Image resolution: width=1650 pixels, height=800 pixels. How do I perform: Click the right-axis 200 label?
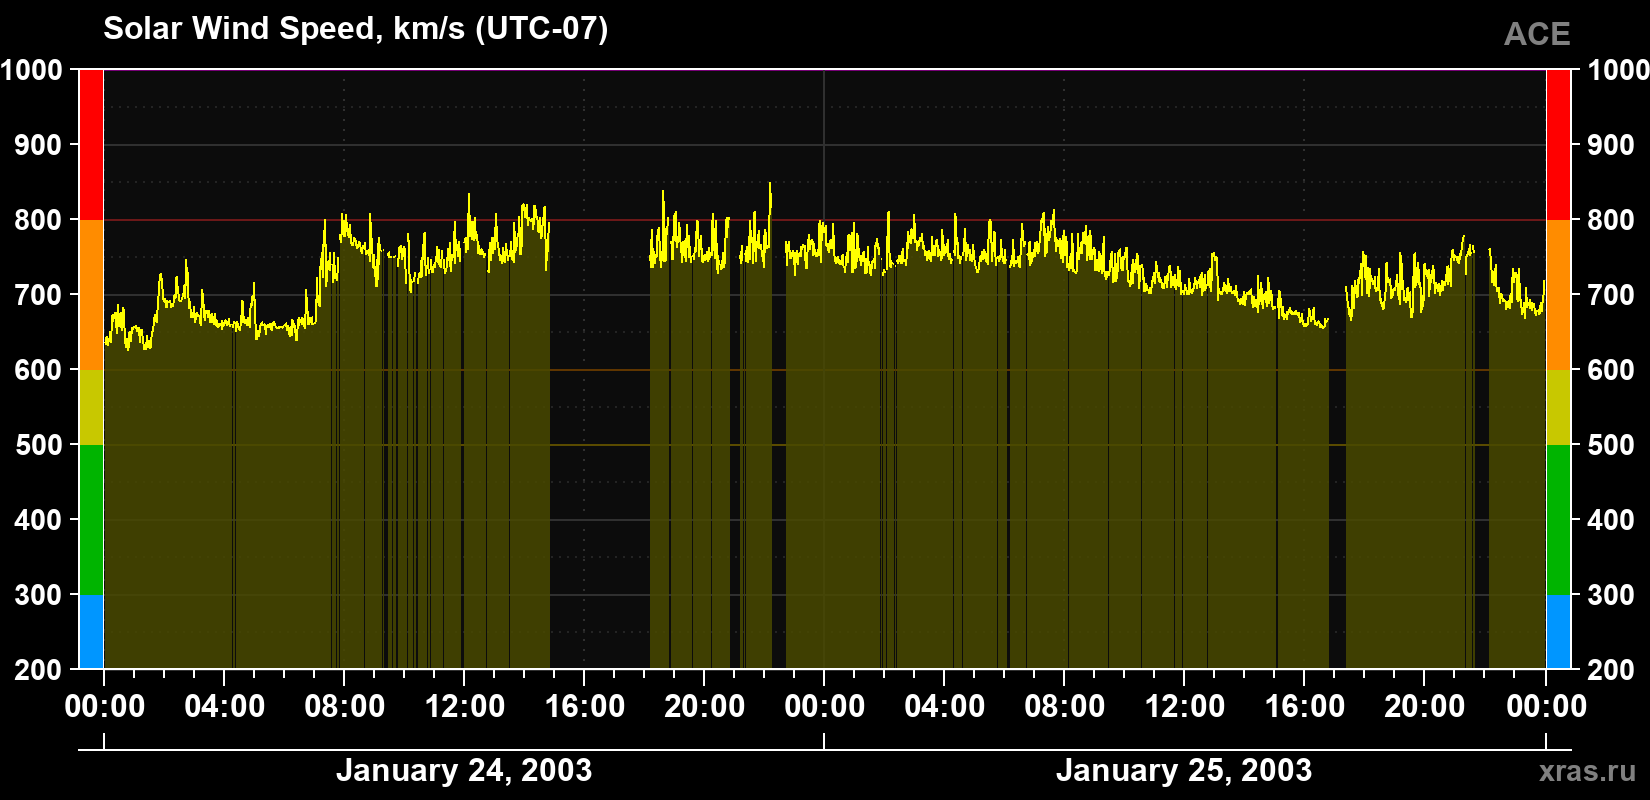tap(1611, 670)
